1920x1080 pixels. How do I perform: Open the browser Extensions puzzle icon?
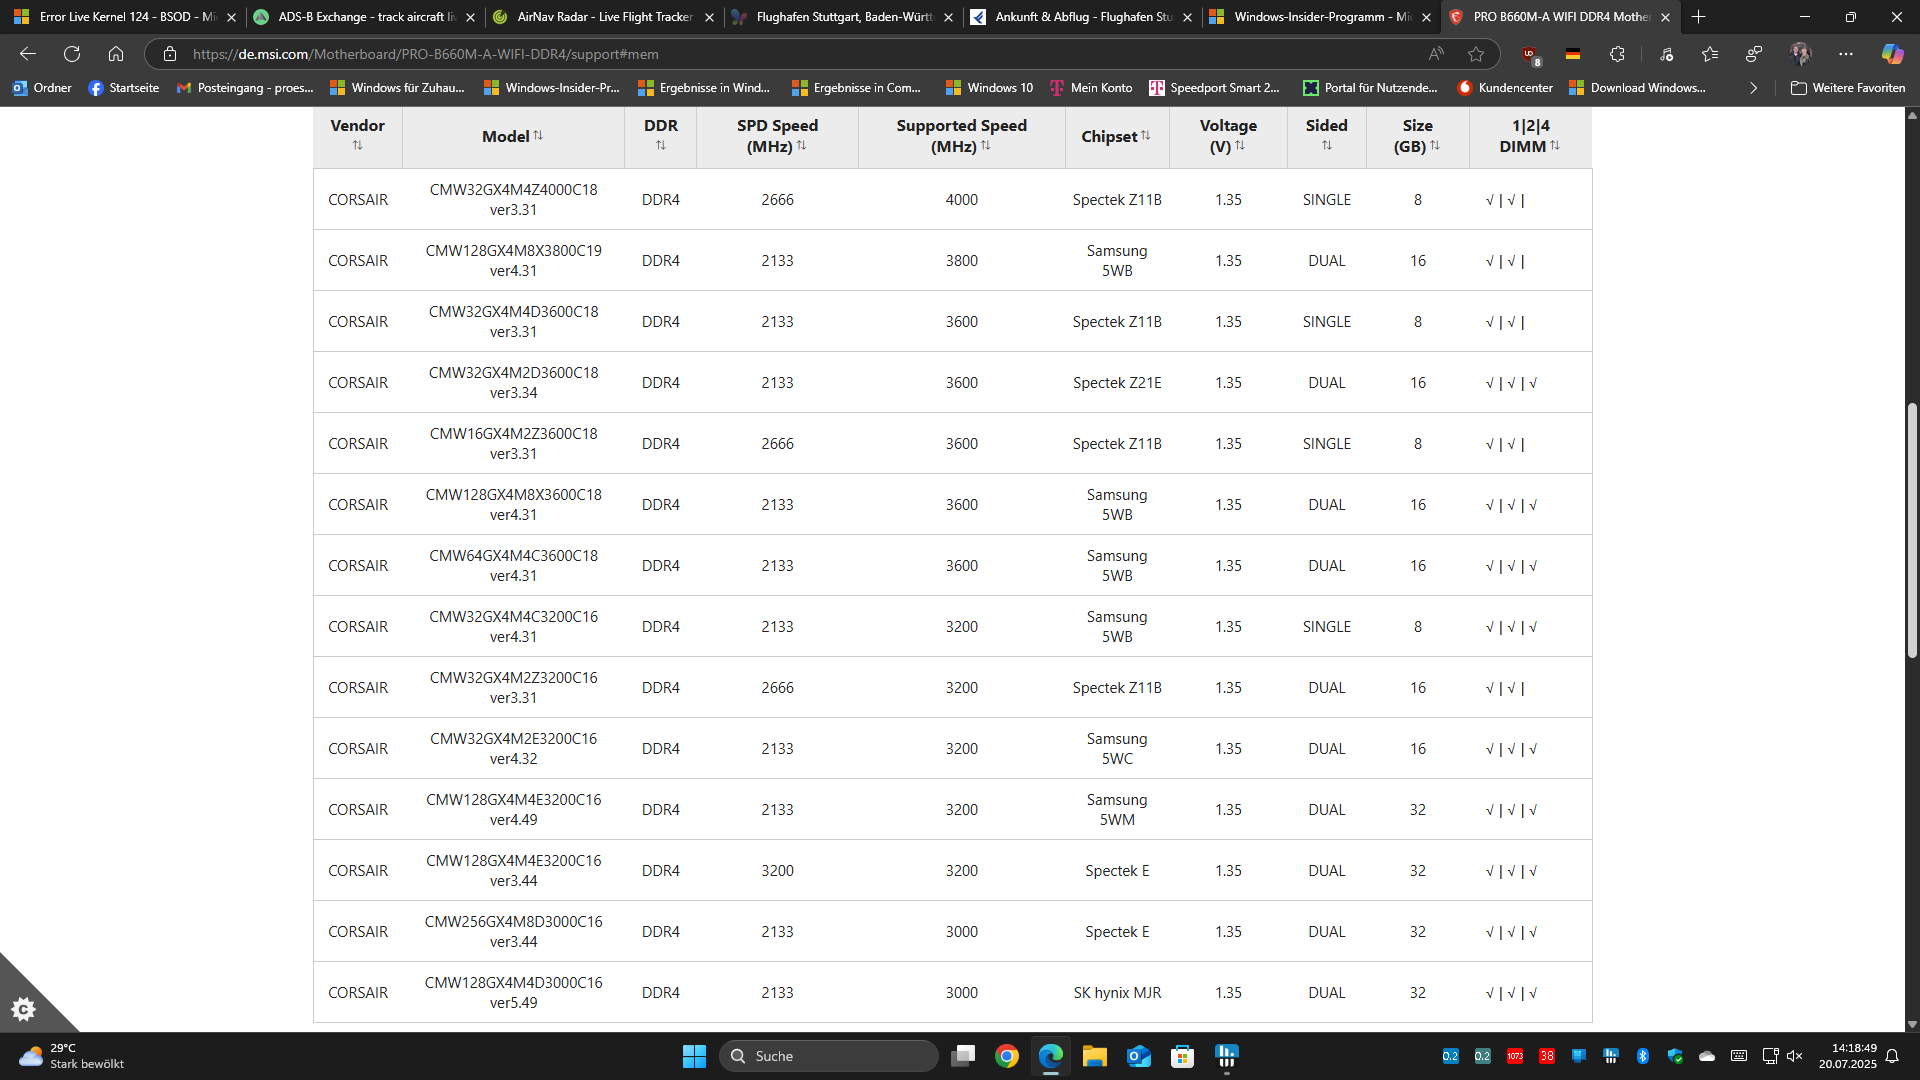tap(1617, 54)
